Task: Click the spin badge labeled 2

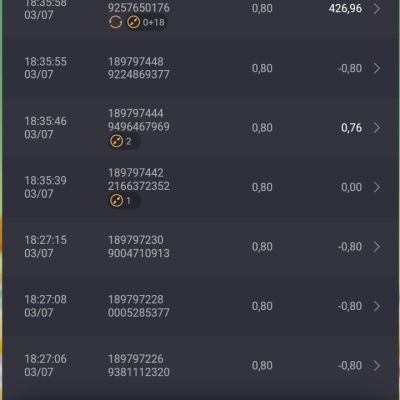Action: tap(124, 141)
